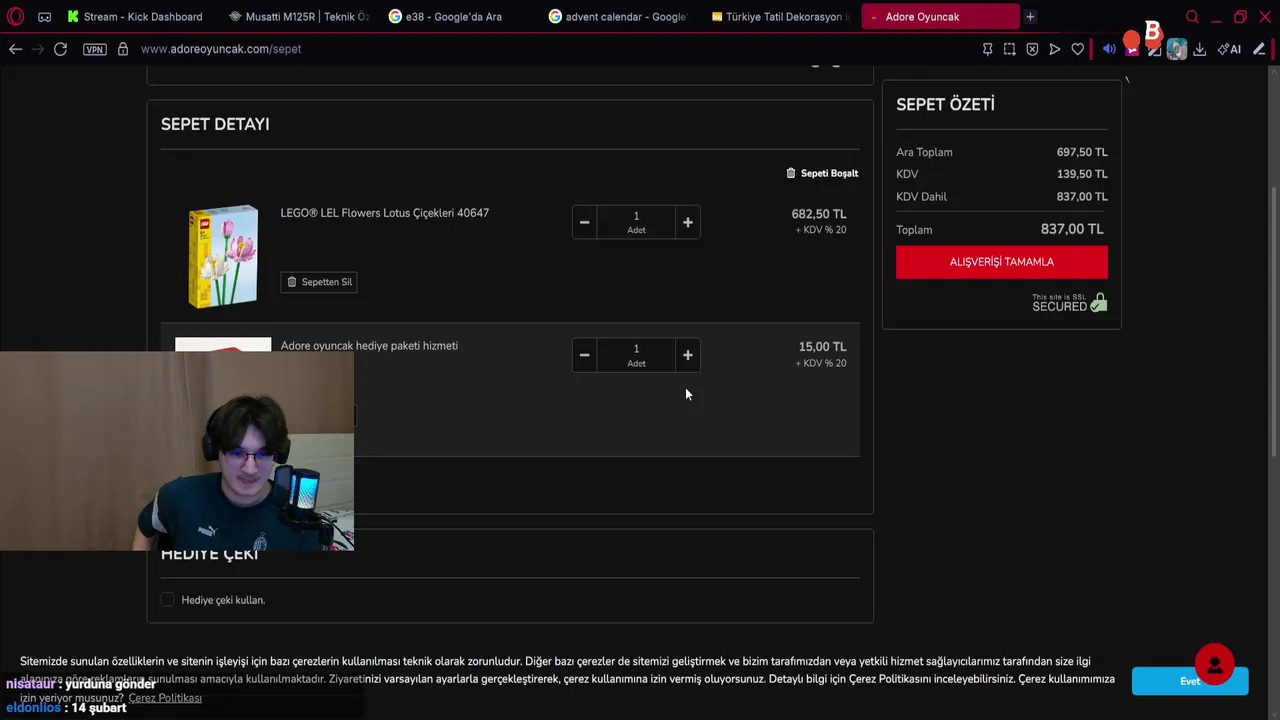Activate the snapshot capture icon

[x=1010, y=49]
